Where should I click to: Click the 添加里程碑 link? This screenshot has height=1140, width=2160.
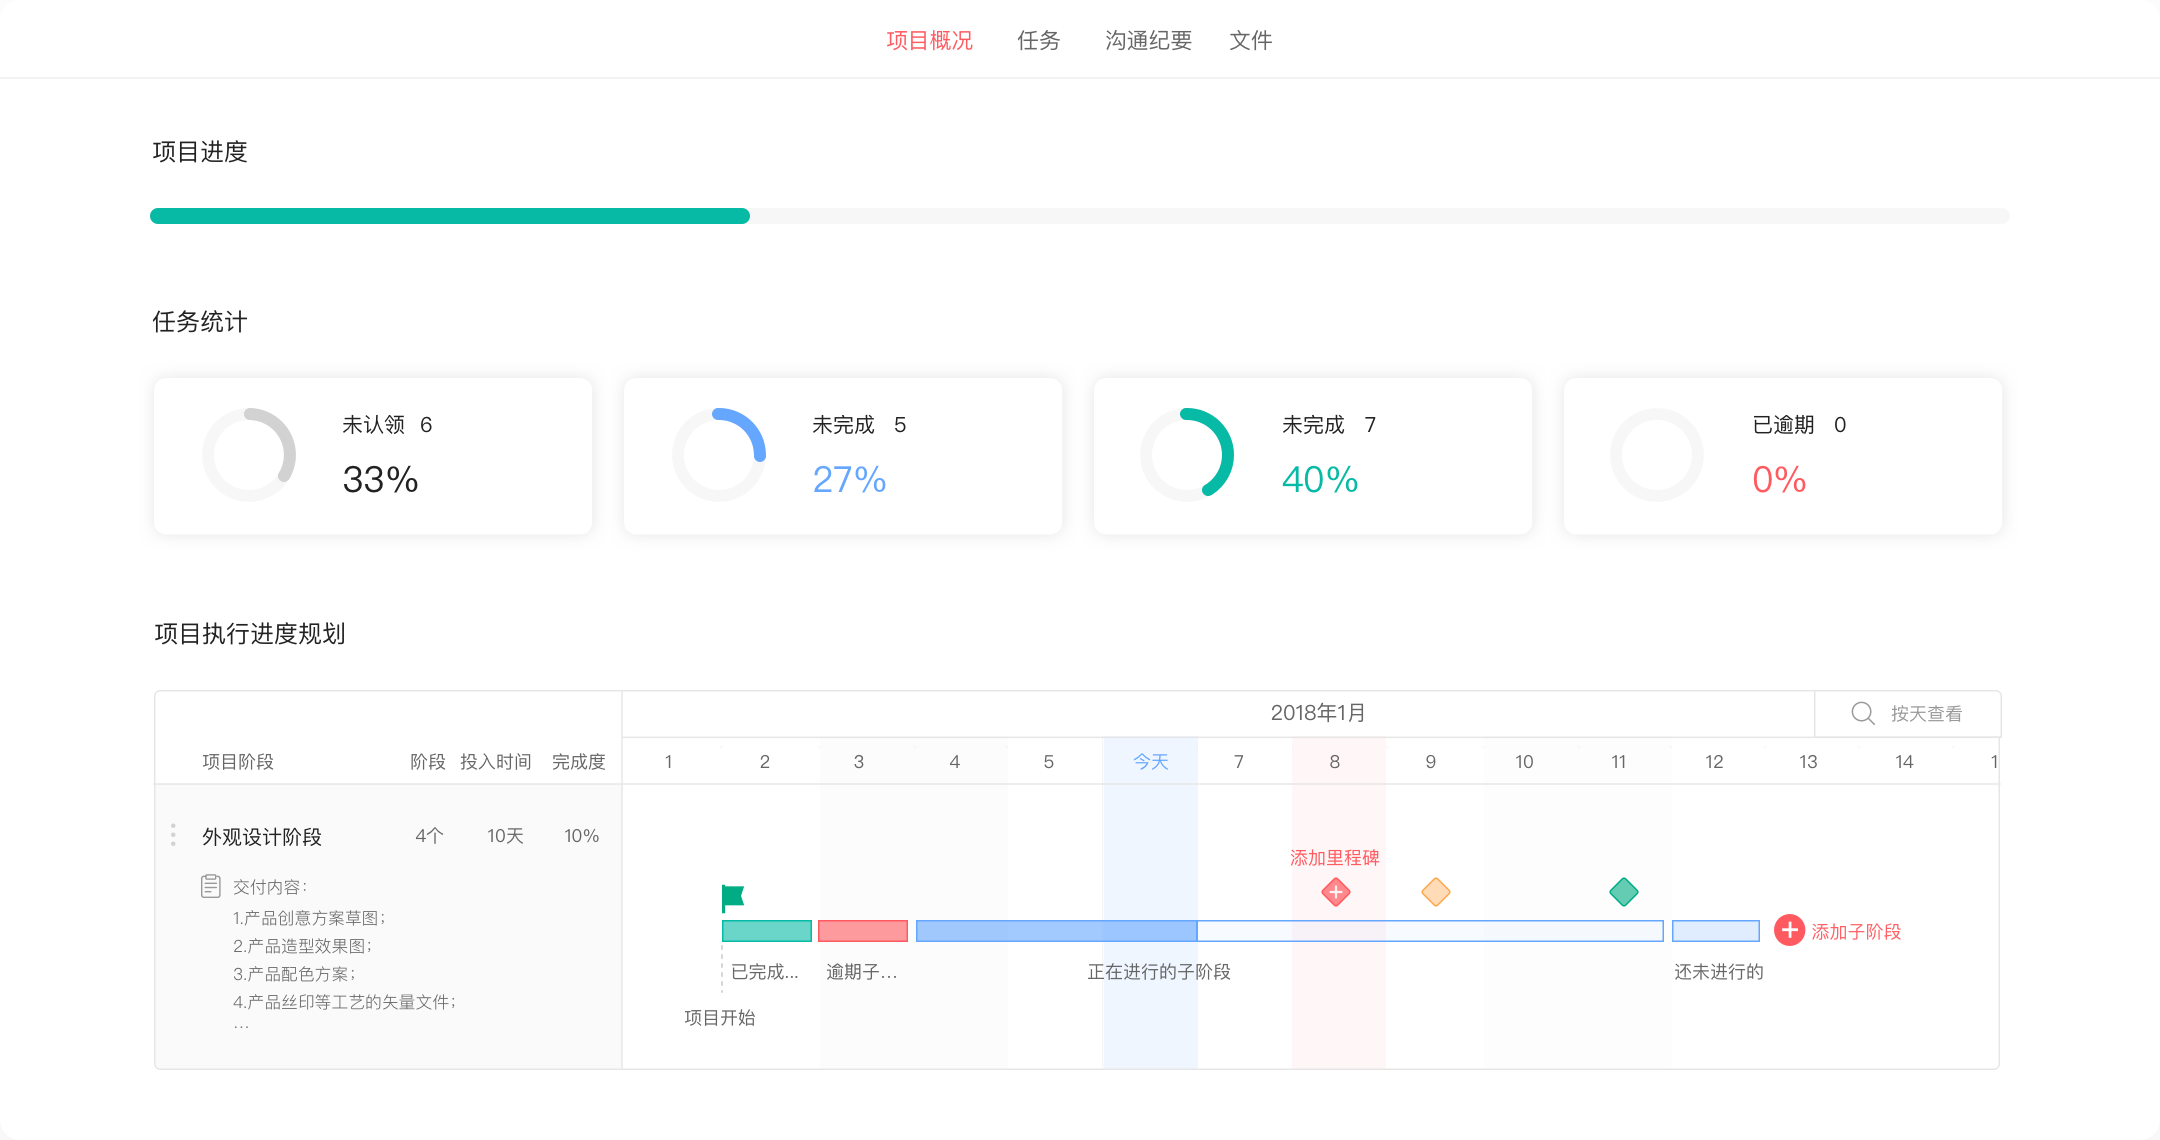pyautogui.click(x=1334, y=857)
